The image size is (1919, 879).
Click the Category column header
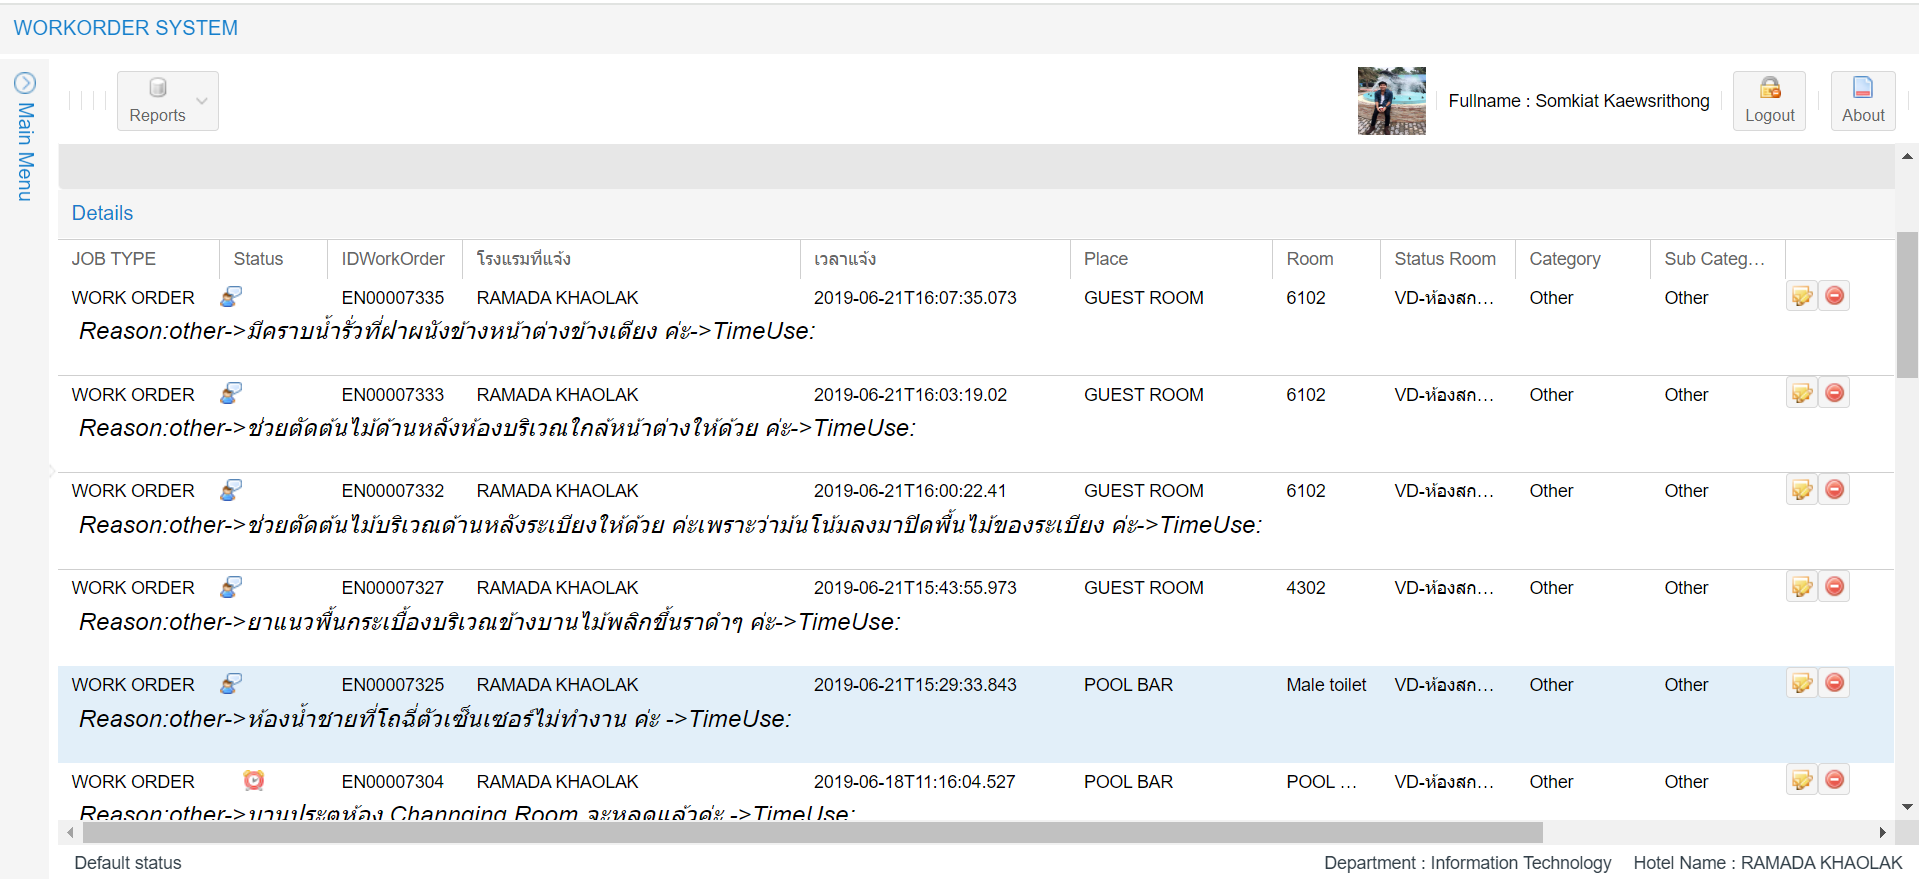[1564, 259]
